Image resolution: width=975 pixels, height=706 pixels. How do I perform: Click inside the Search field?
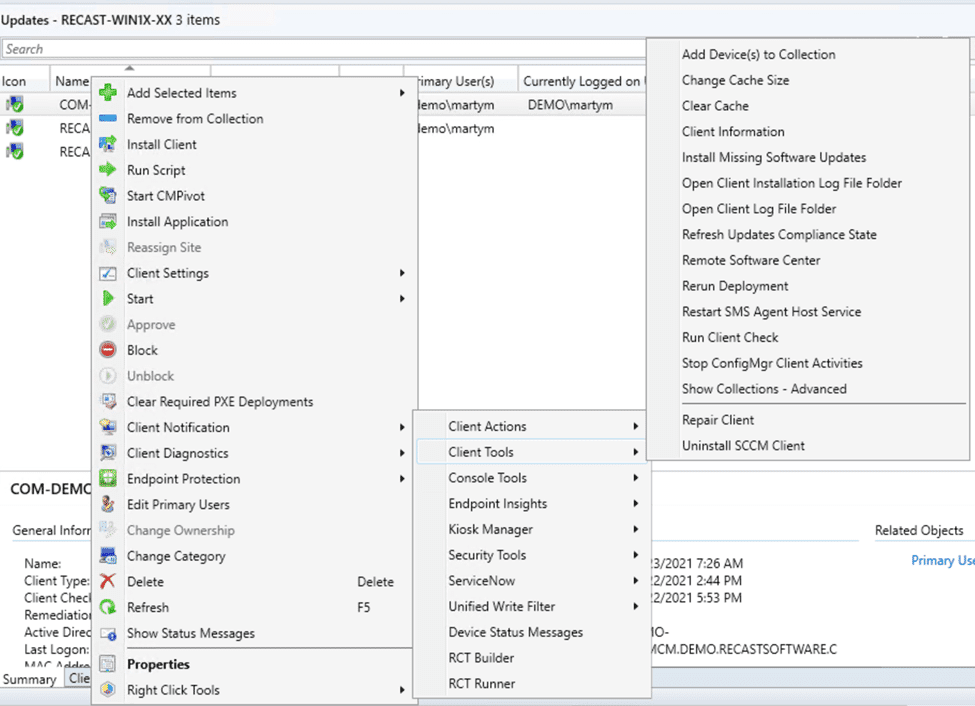[300, 48]
